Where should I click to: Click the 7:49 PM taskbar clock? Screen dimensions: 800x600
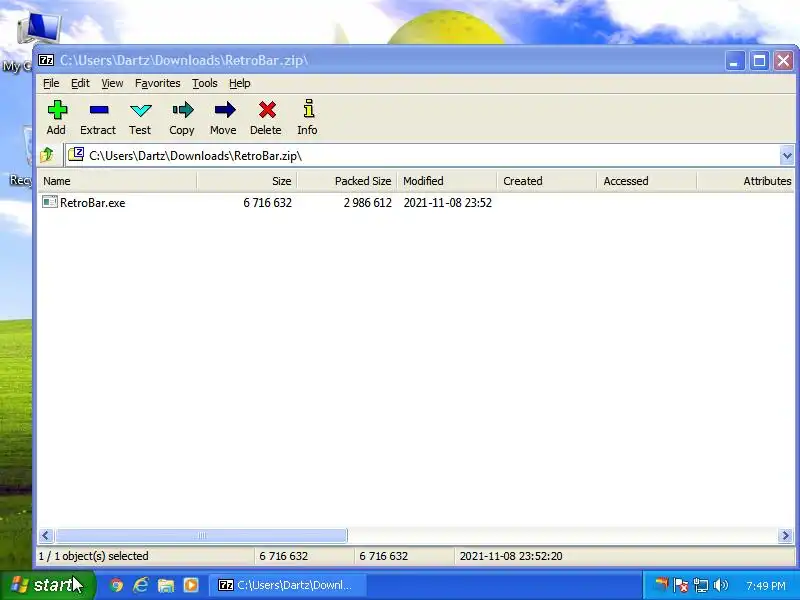click(765, 586)
